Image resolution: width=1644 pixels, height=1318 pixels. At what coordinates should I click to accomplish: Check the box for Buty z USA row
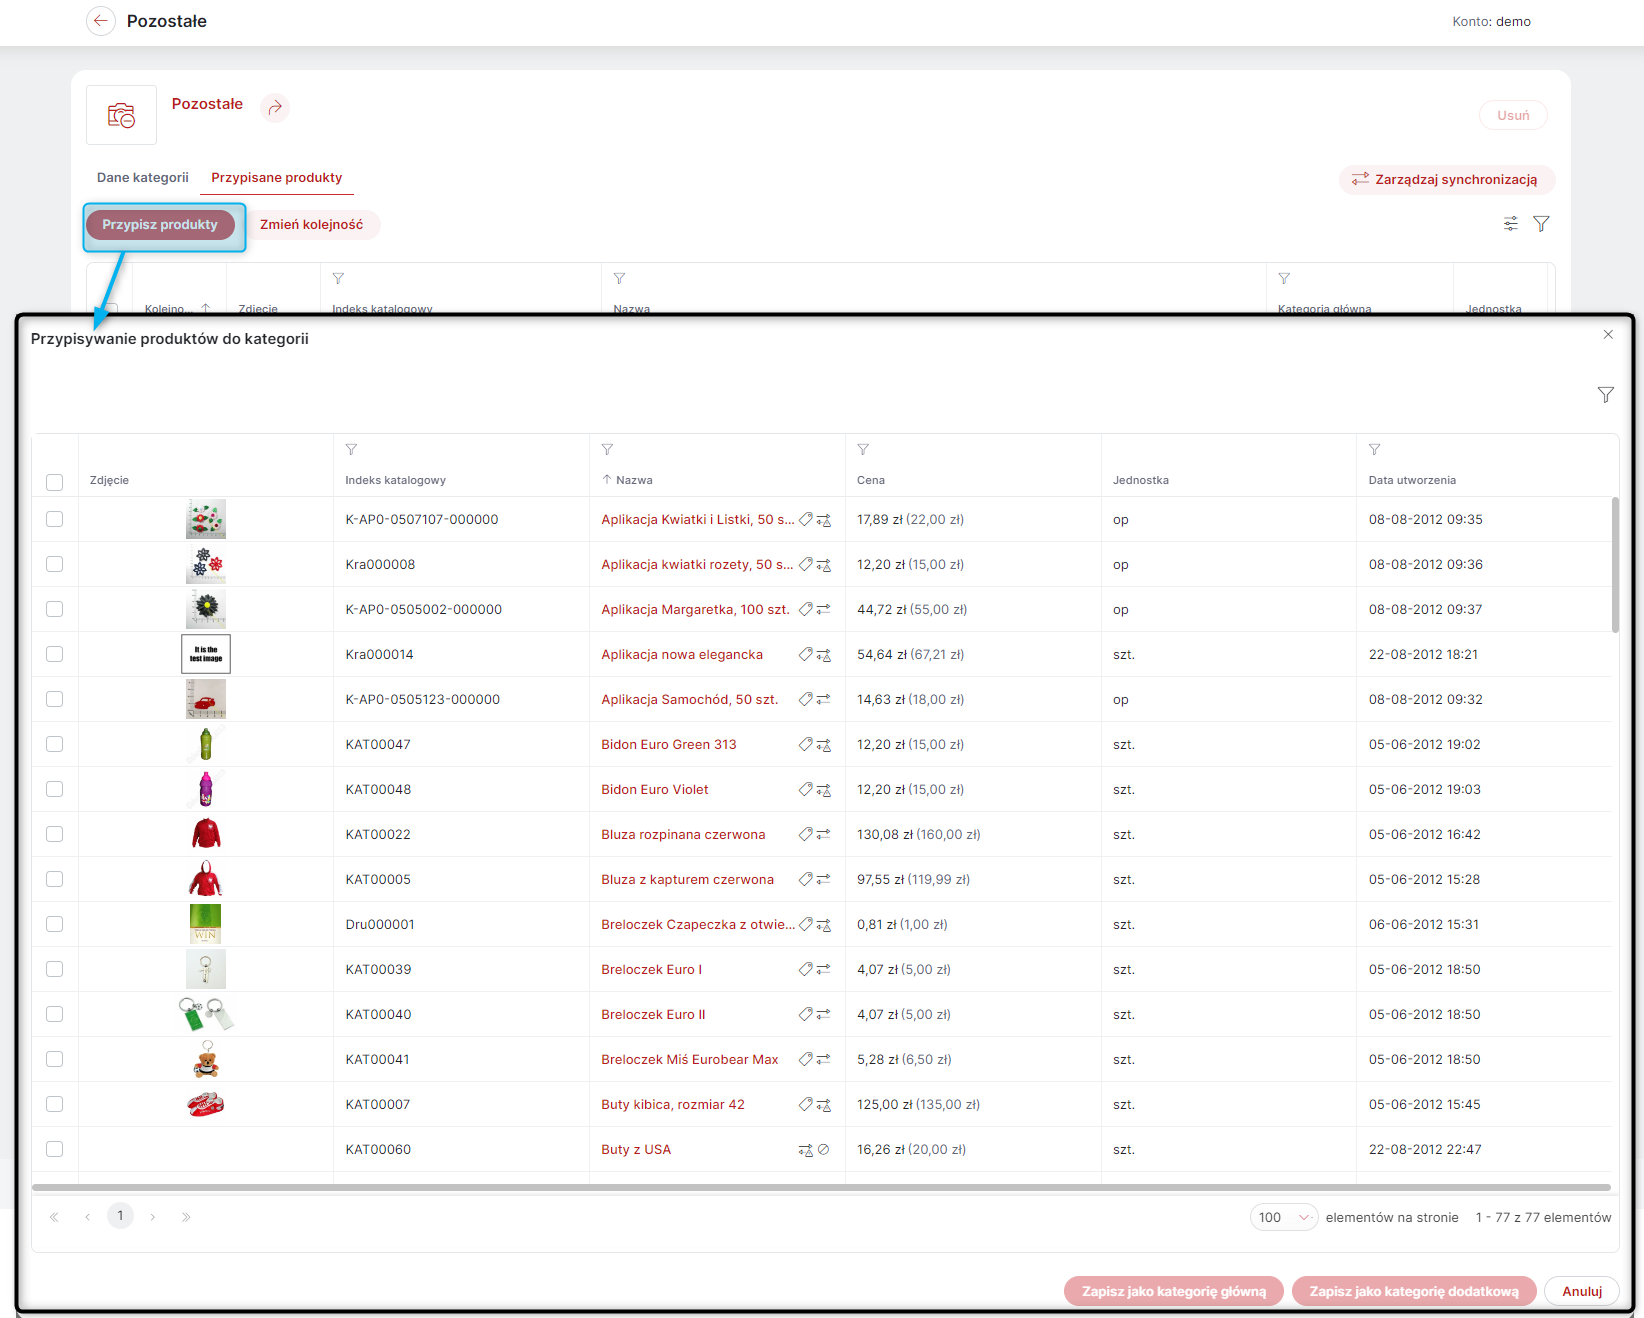tap(55, 1149)
